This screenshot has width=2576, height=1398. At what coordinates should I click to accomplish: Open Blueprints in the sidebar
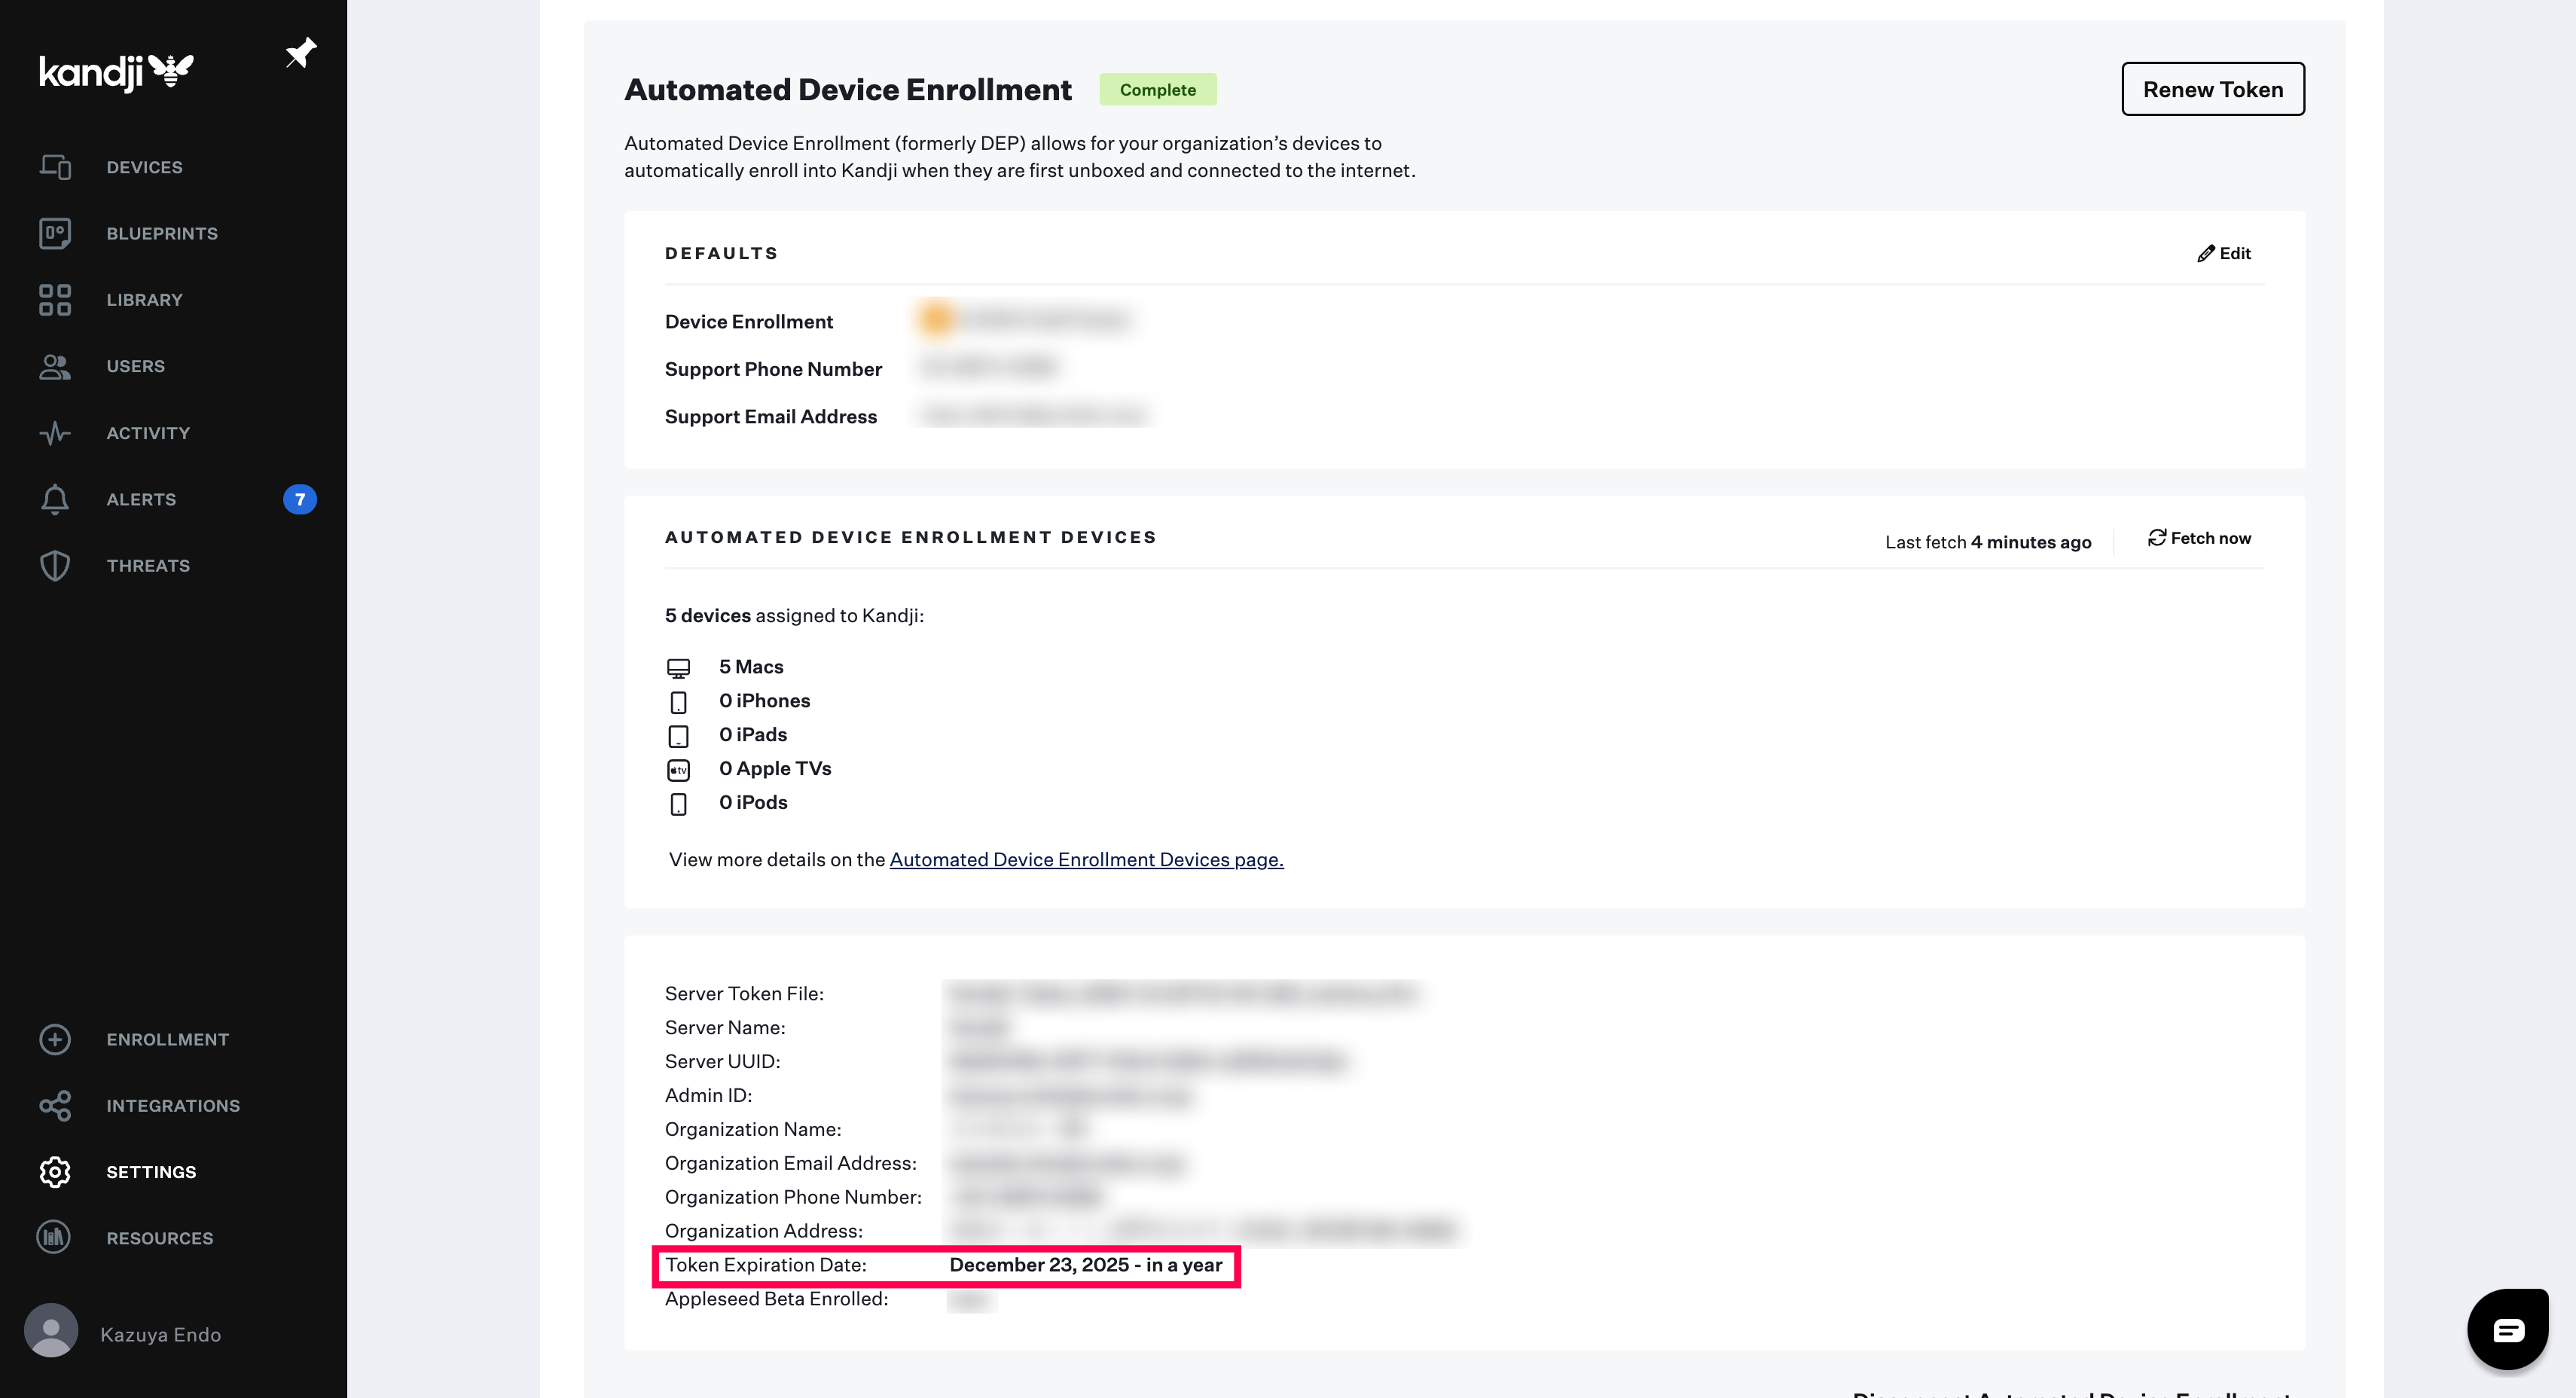pos(162,233)
